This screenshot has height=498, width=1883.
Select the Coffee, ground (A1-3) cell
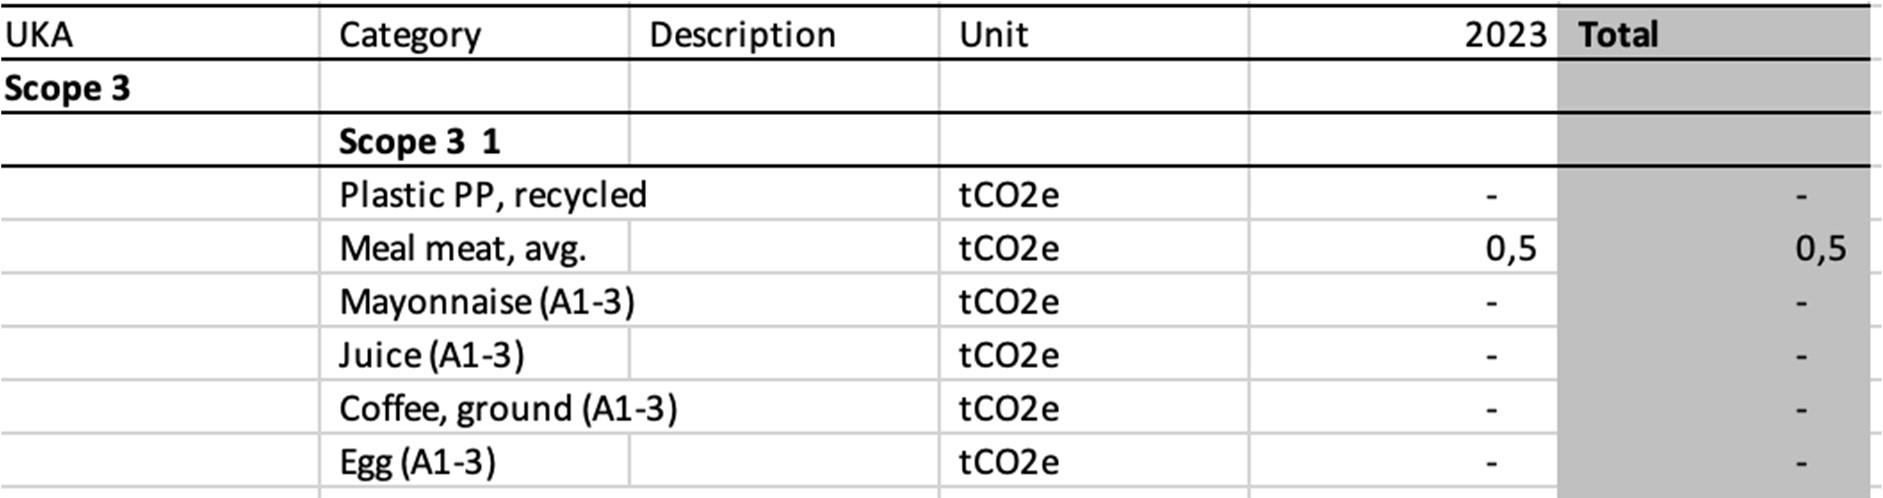(508, 409)
